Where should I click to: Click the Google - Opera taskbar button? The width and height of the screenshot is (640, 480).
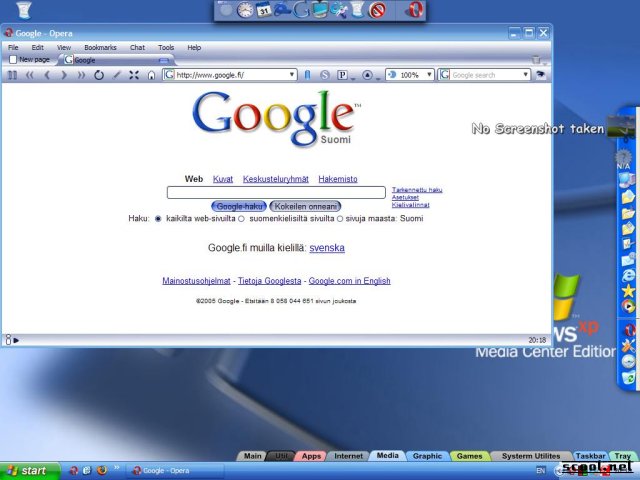pyautogui.click(x=174, y=471)
